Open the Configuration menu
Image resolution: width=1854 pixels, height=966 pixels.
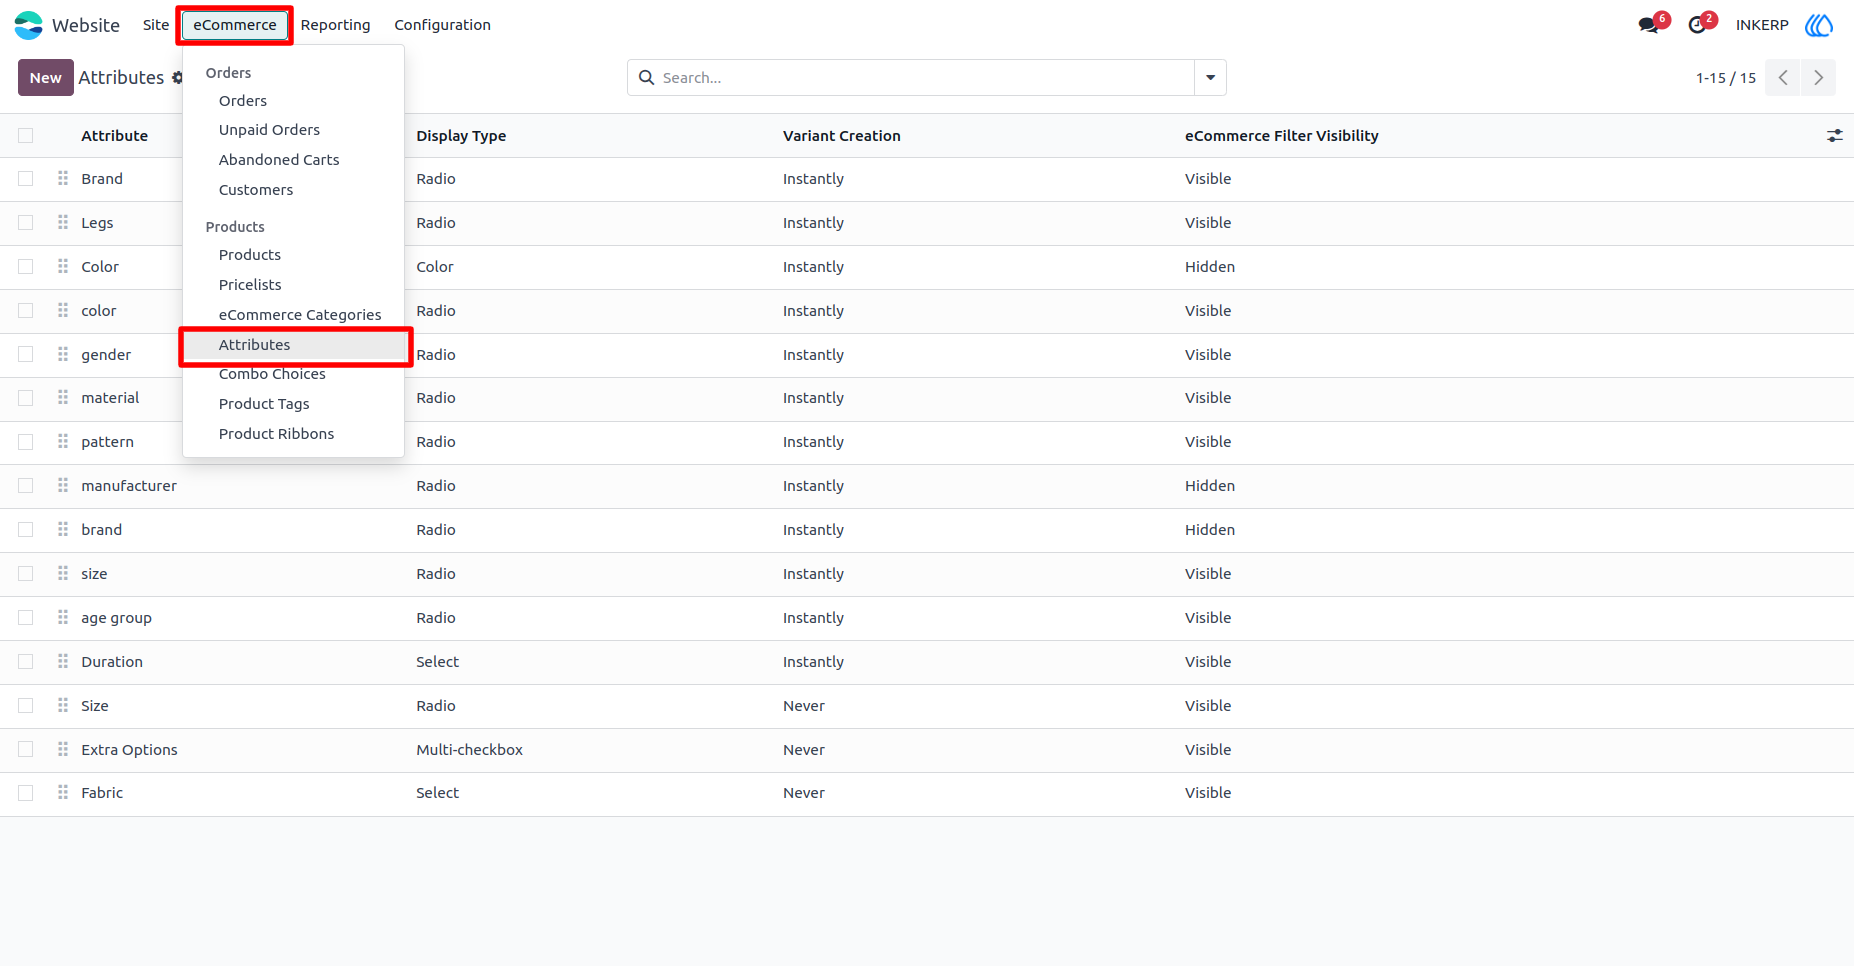(442, 25)
